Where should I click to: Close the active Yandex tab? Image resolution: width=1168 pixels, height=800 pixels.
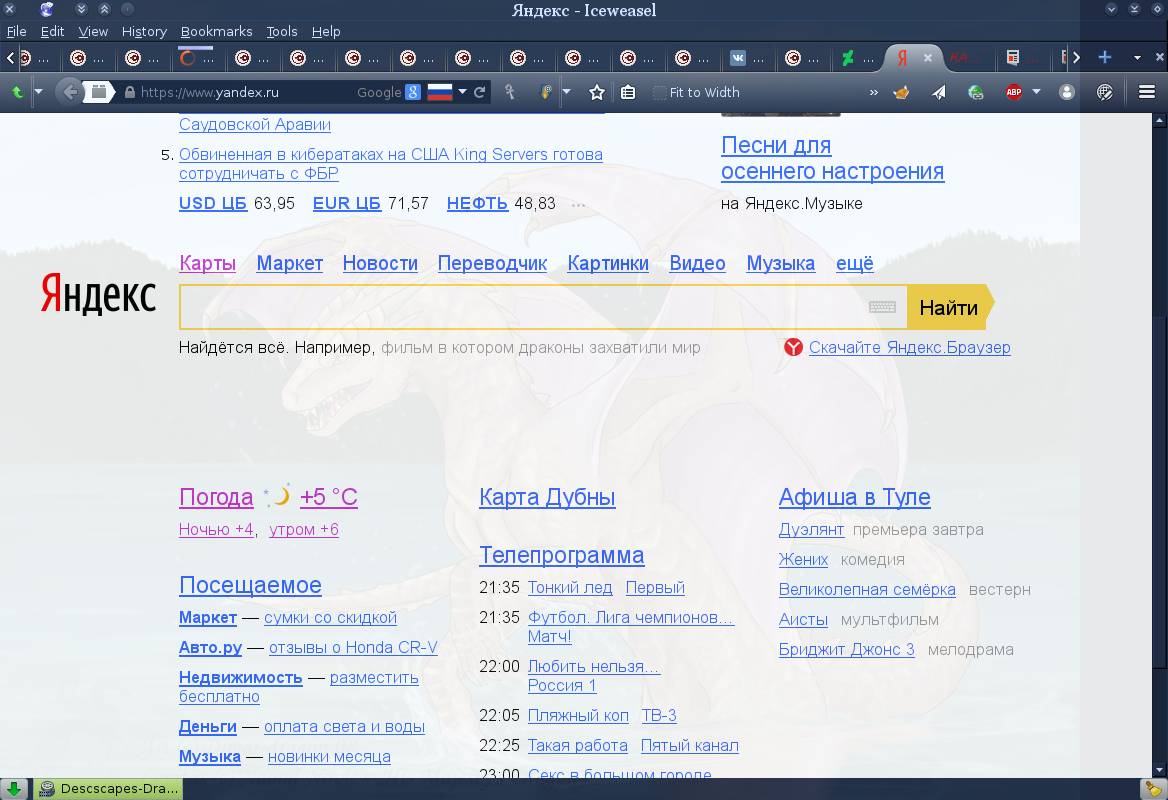927,57
